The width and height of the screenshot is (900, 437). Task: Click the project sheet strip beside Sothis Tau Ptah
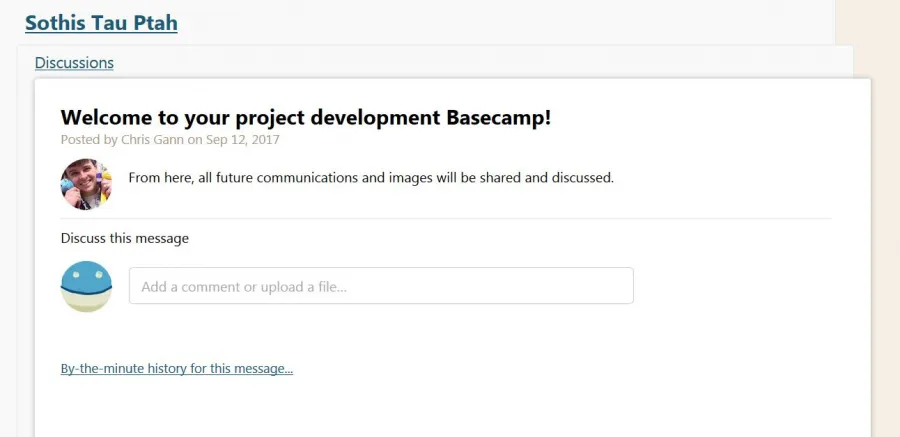[500, 22]
